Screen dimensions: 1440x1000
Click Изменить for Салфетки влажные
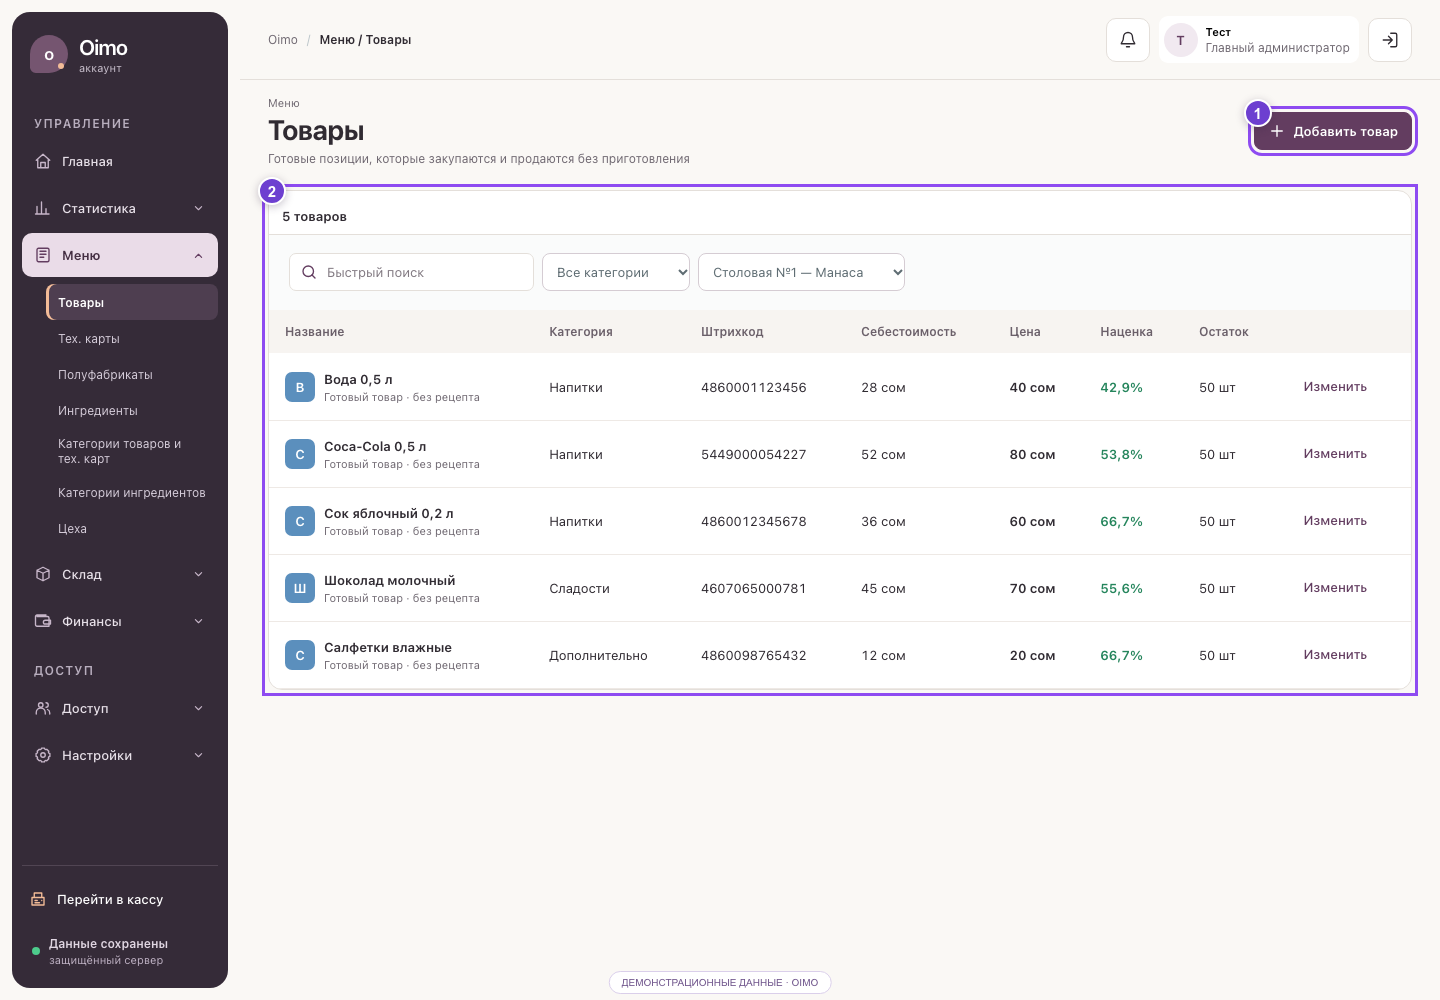point(1335,655)
